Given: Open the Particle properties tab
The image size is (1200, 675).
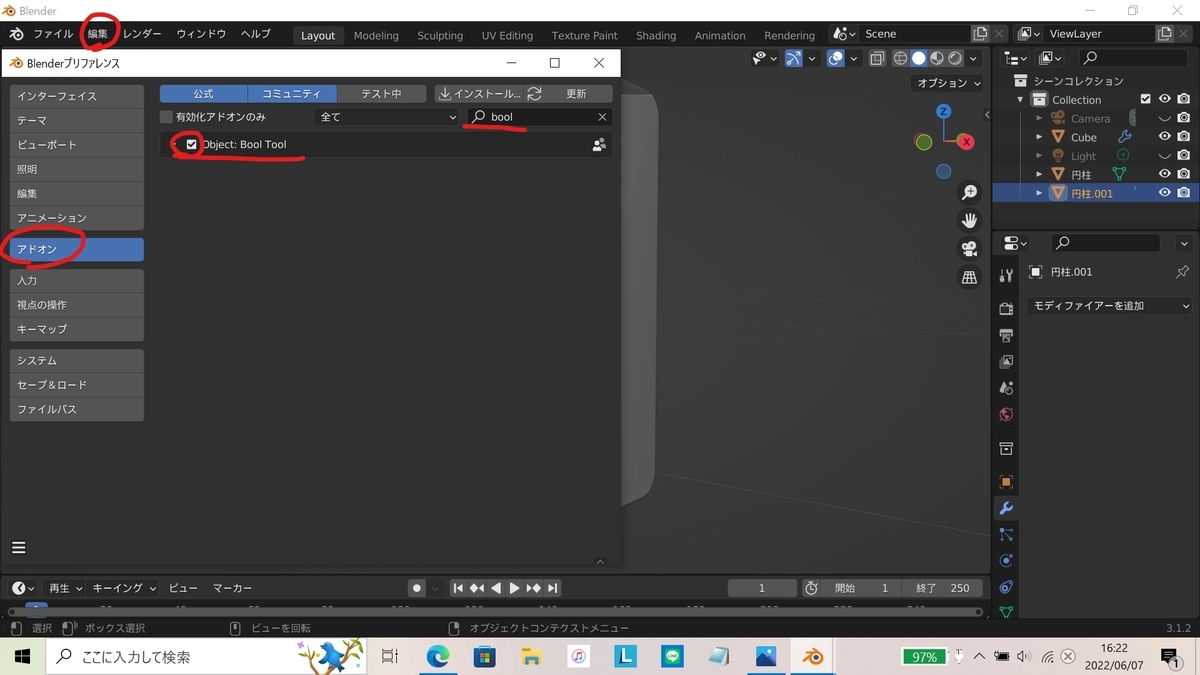Looking at the screenshot, I should pyautogui.click(x=1006, y=535).
